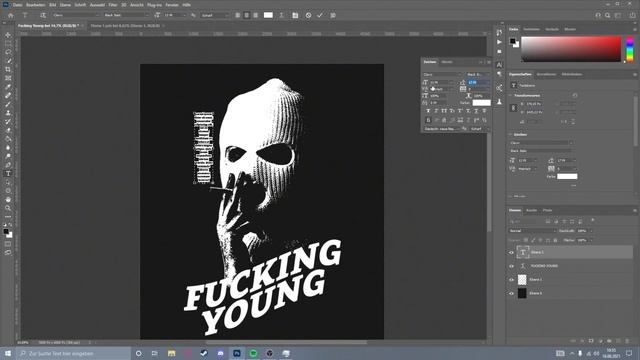Screen dimensions: 640x360
Task: Switch to the Pfade tab
Action: pyautogui.click(x=547, y=211)
